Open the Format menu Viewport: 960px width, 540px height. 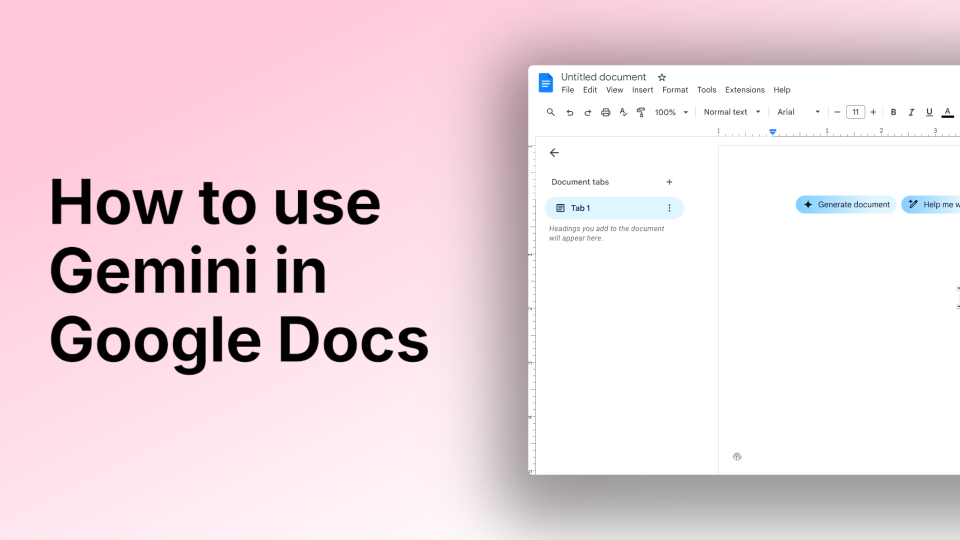[675, 90]
